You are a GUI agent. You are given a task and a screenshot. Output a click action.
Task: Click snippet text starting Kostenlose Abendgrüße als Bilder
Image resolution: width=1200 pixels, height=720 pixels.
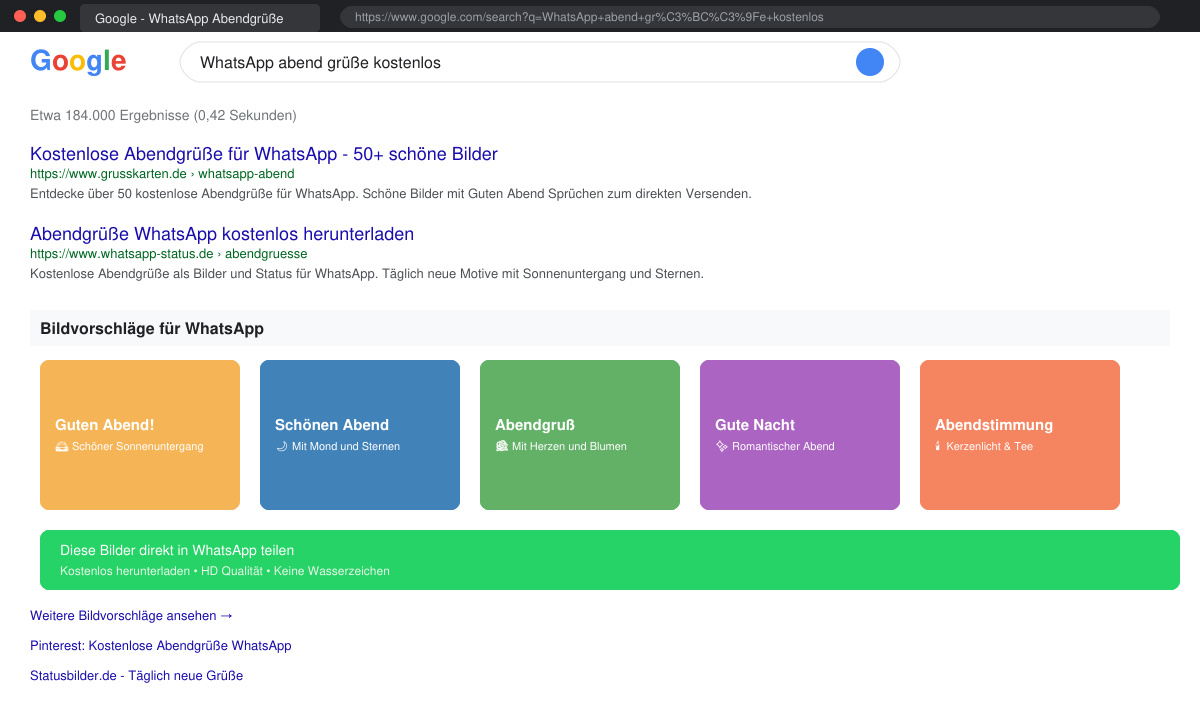(367, 273)
